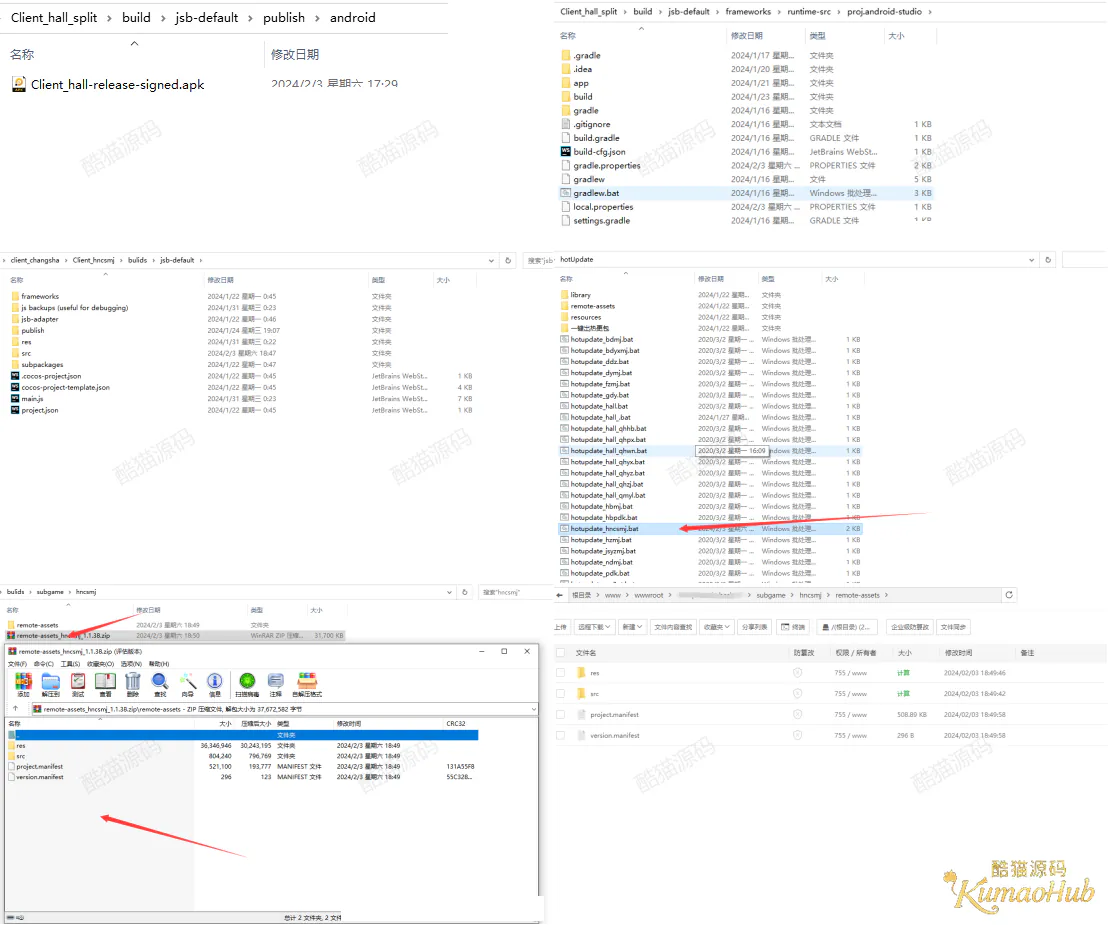Open the WinRAR 文件(F) menu

17,664
